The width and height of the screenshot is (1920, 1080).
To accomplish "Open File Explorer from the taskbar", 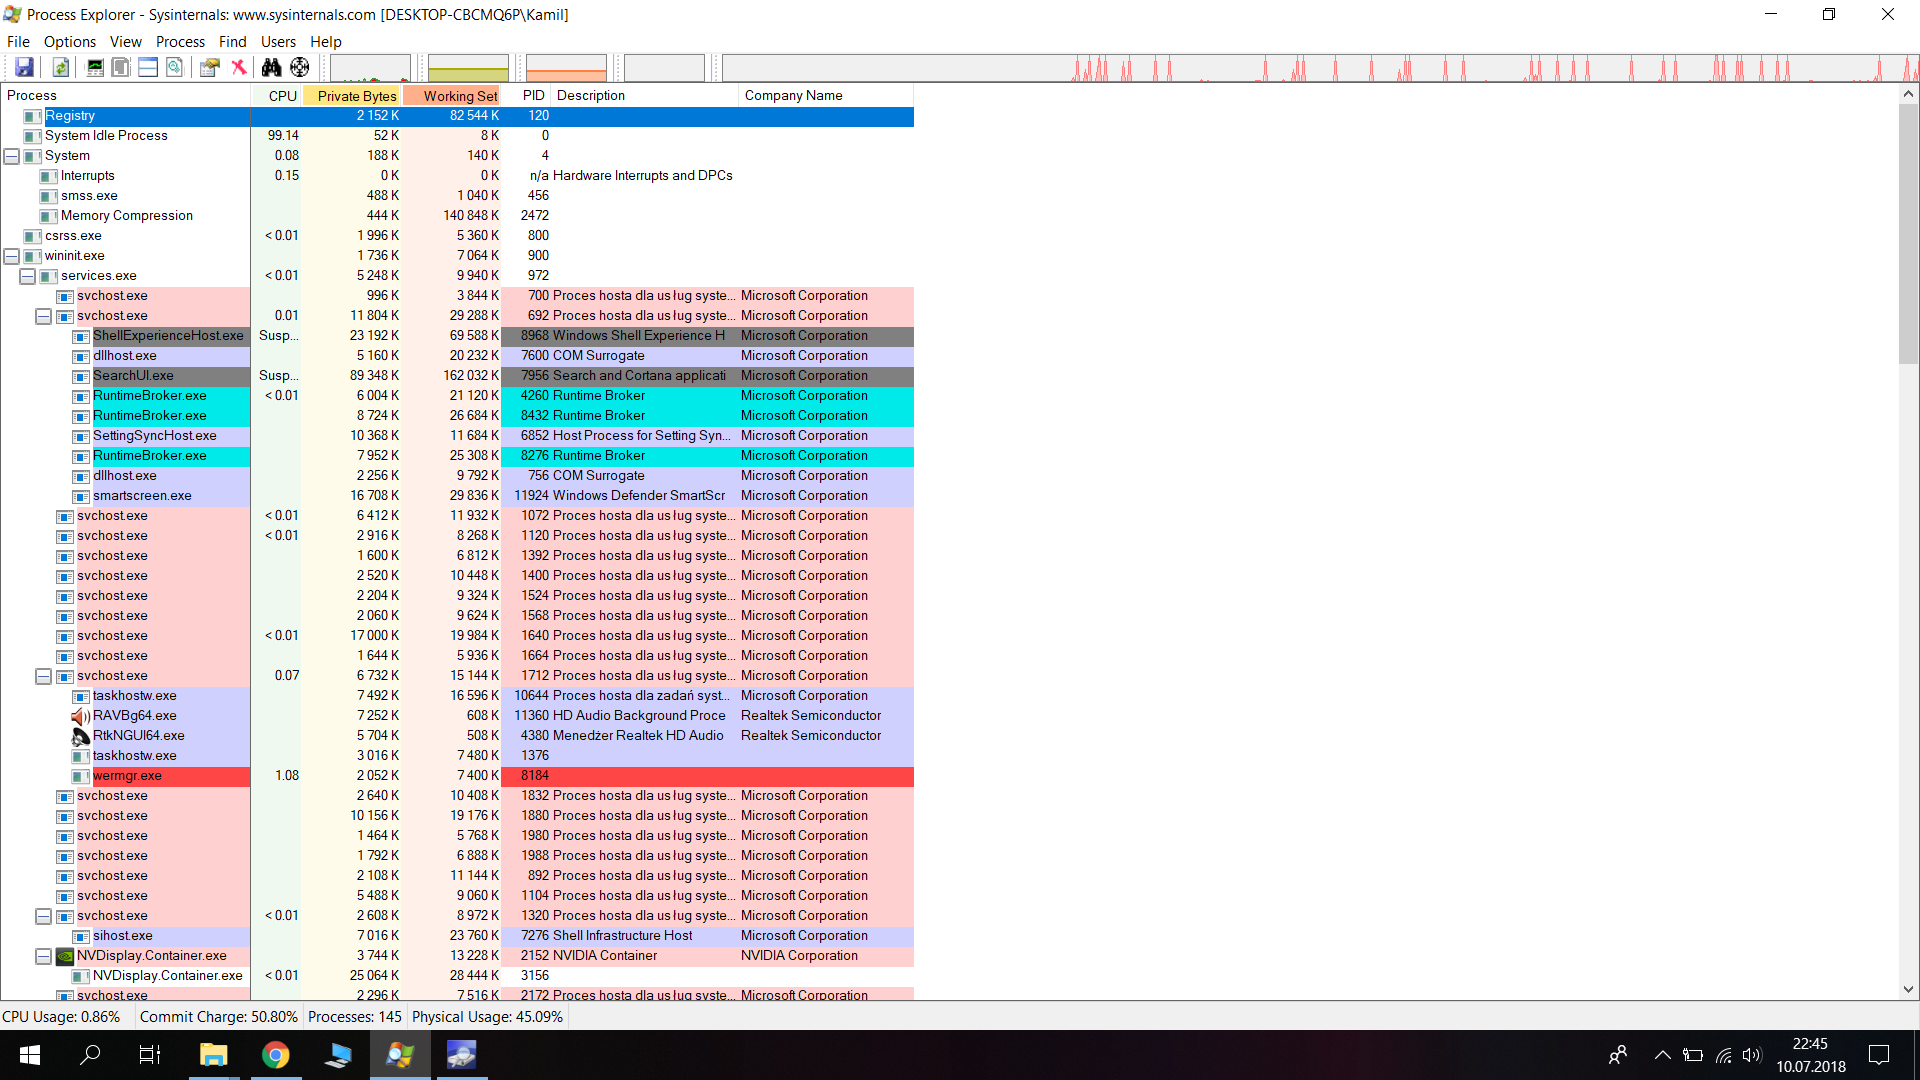I will tap(213, 1055).
